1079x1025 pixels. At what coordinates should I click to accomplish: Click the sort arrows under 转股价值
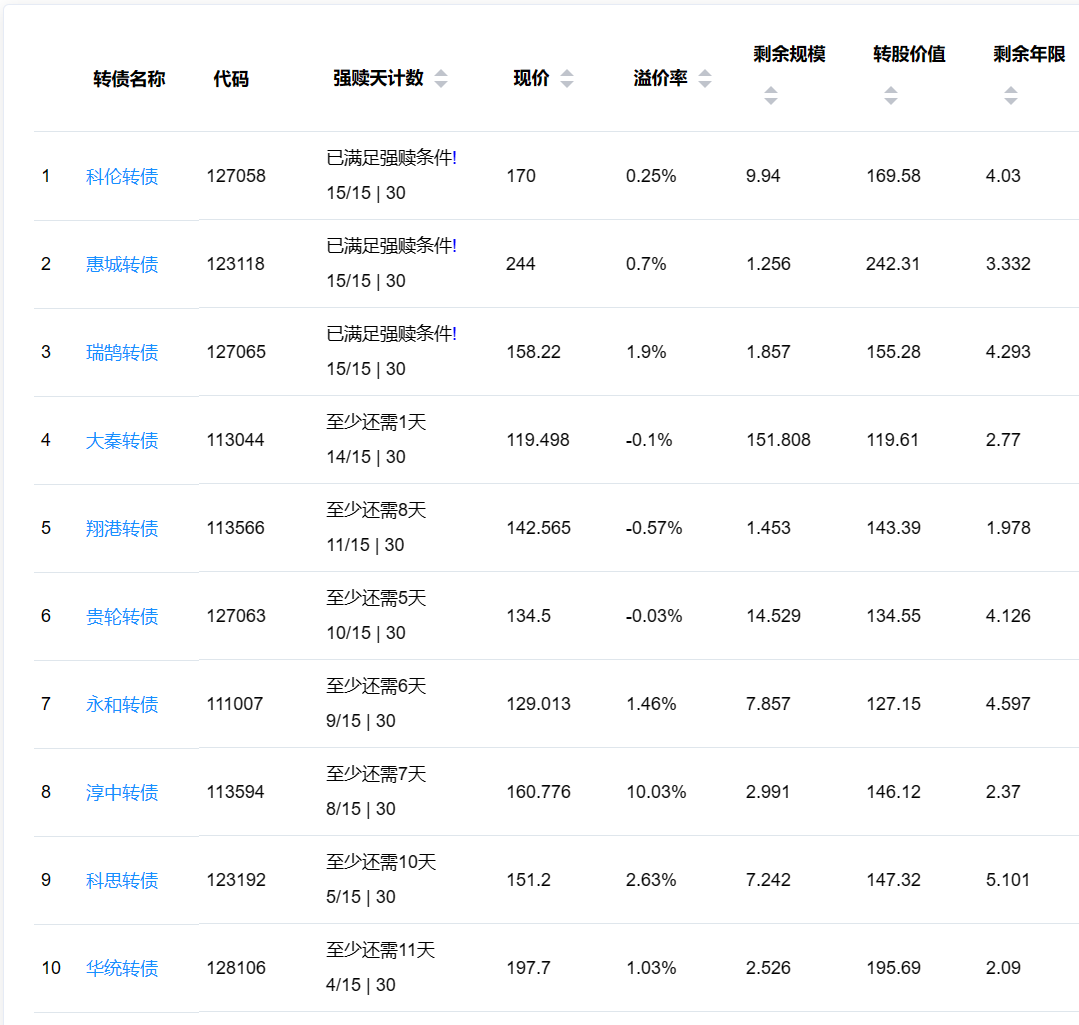coord(891,96)
